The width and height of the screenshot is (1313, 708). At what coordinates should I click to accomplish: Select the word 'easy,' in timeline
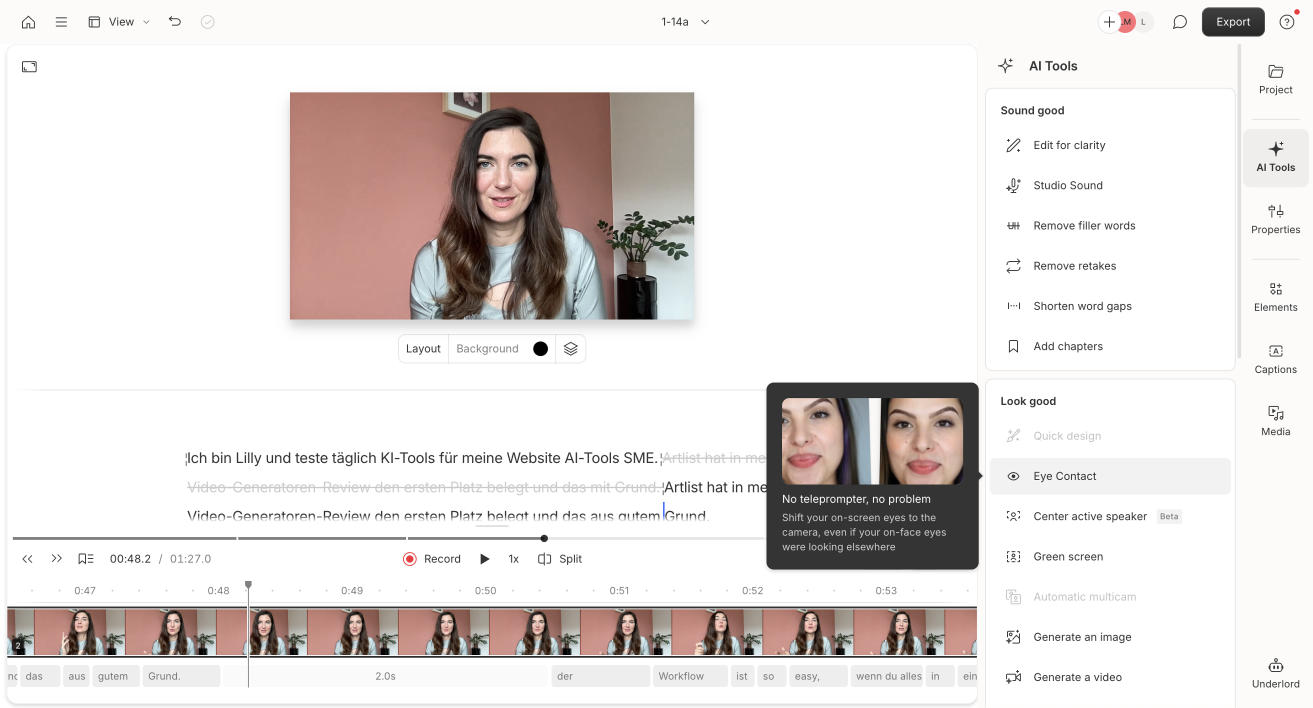[x=818, y=676]
